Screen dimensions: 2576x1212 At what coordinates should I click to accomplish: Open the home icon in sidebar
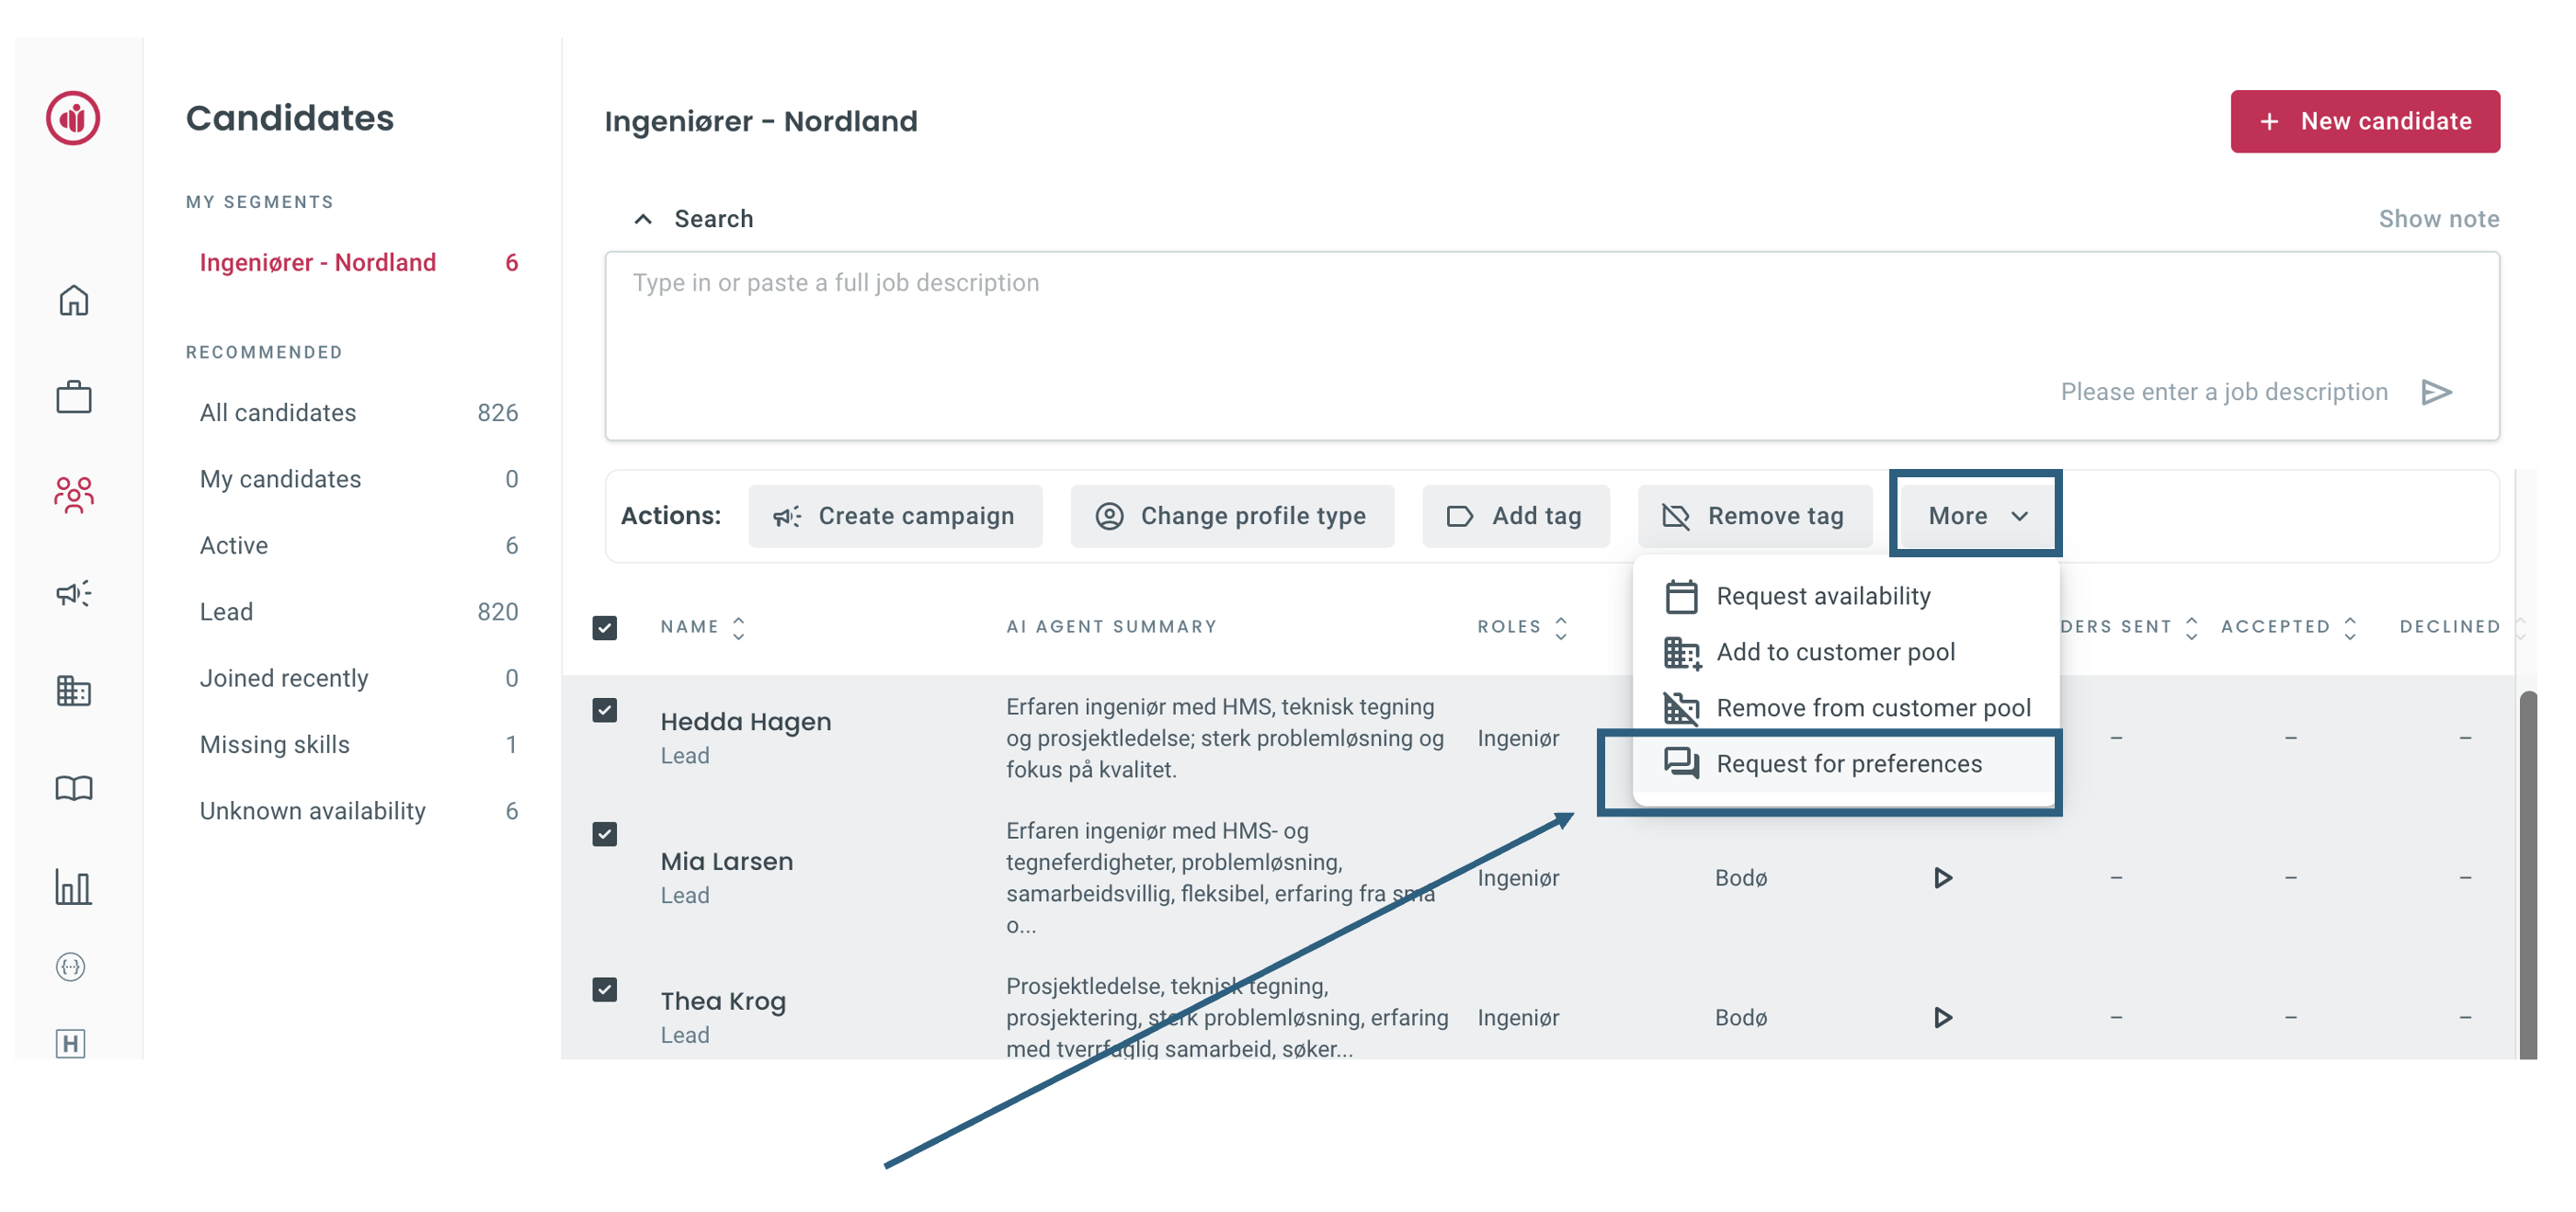(x=73, y=300)
